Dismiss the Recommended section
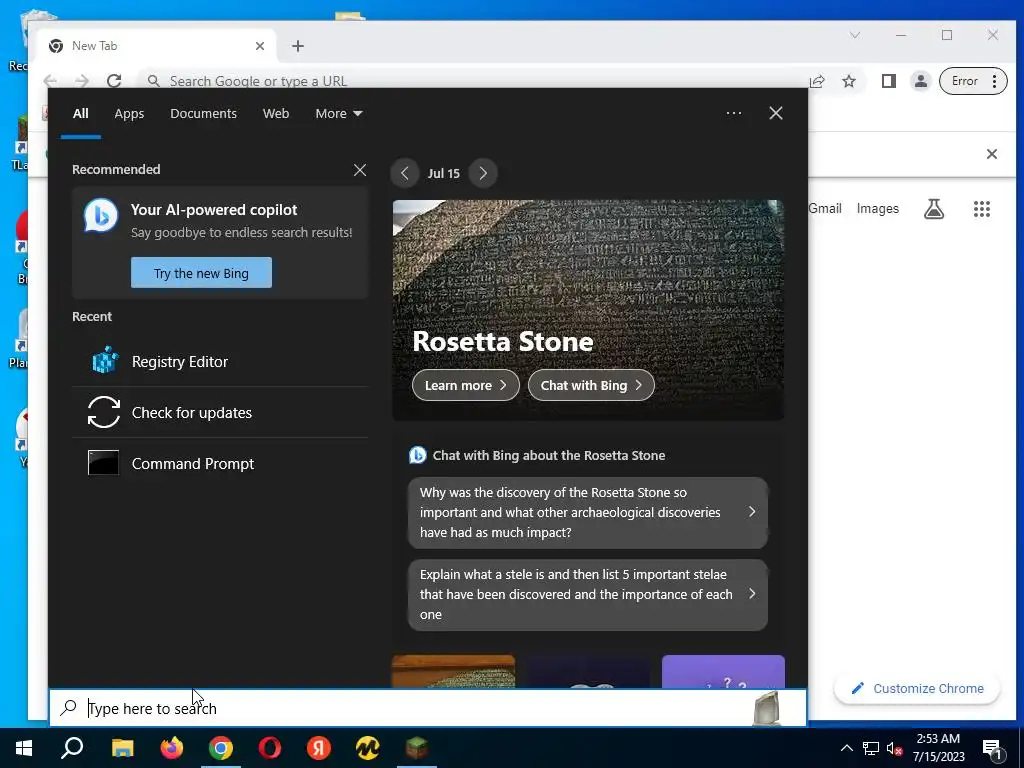1024x768 pixels. pyautogui.click(x=360, y=170)
